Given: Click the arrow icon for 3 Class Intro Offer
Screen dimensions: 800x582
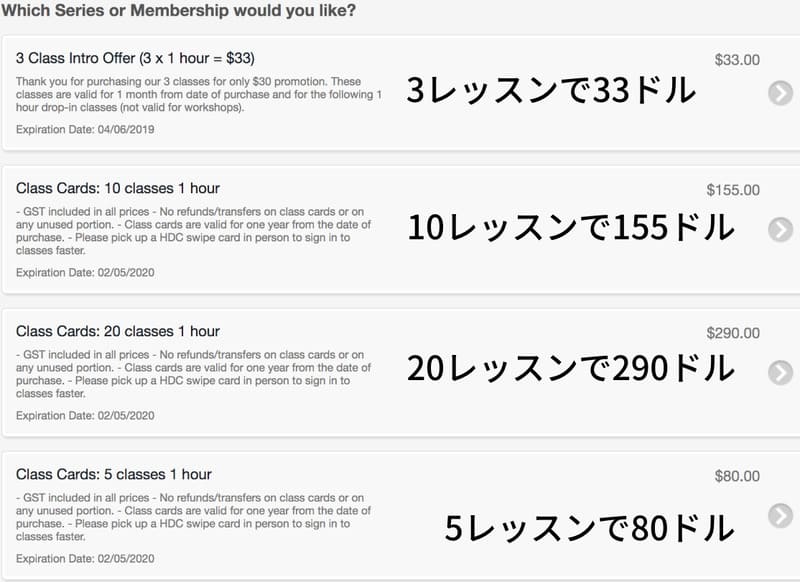Looking at the screenshot, I should [x=781, y=93].
